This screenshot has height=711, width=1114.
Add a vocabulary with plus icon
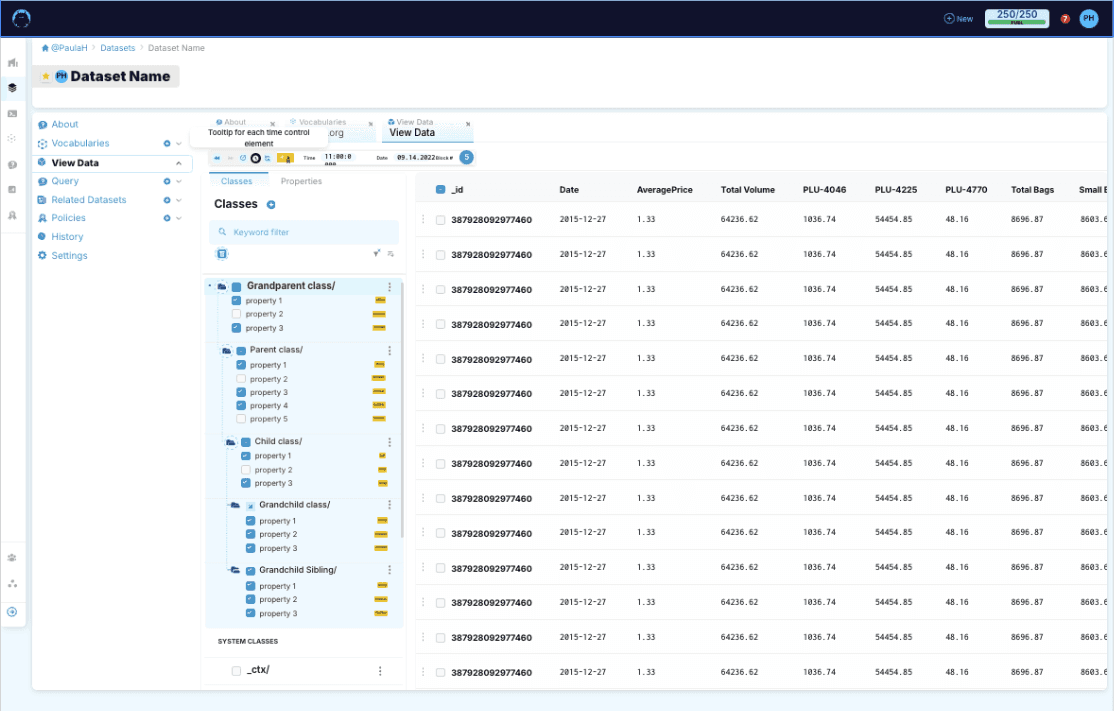(x=167, y=143)
